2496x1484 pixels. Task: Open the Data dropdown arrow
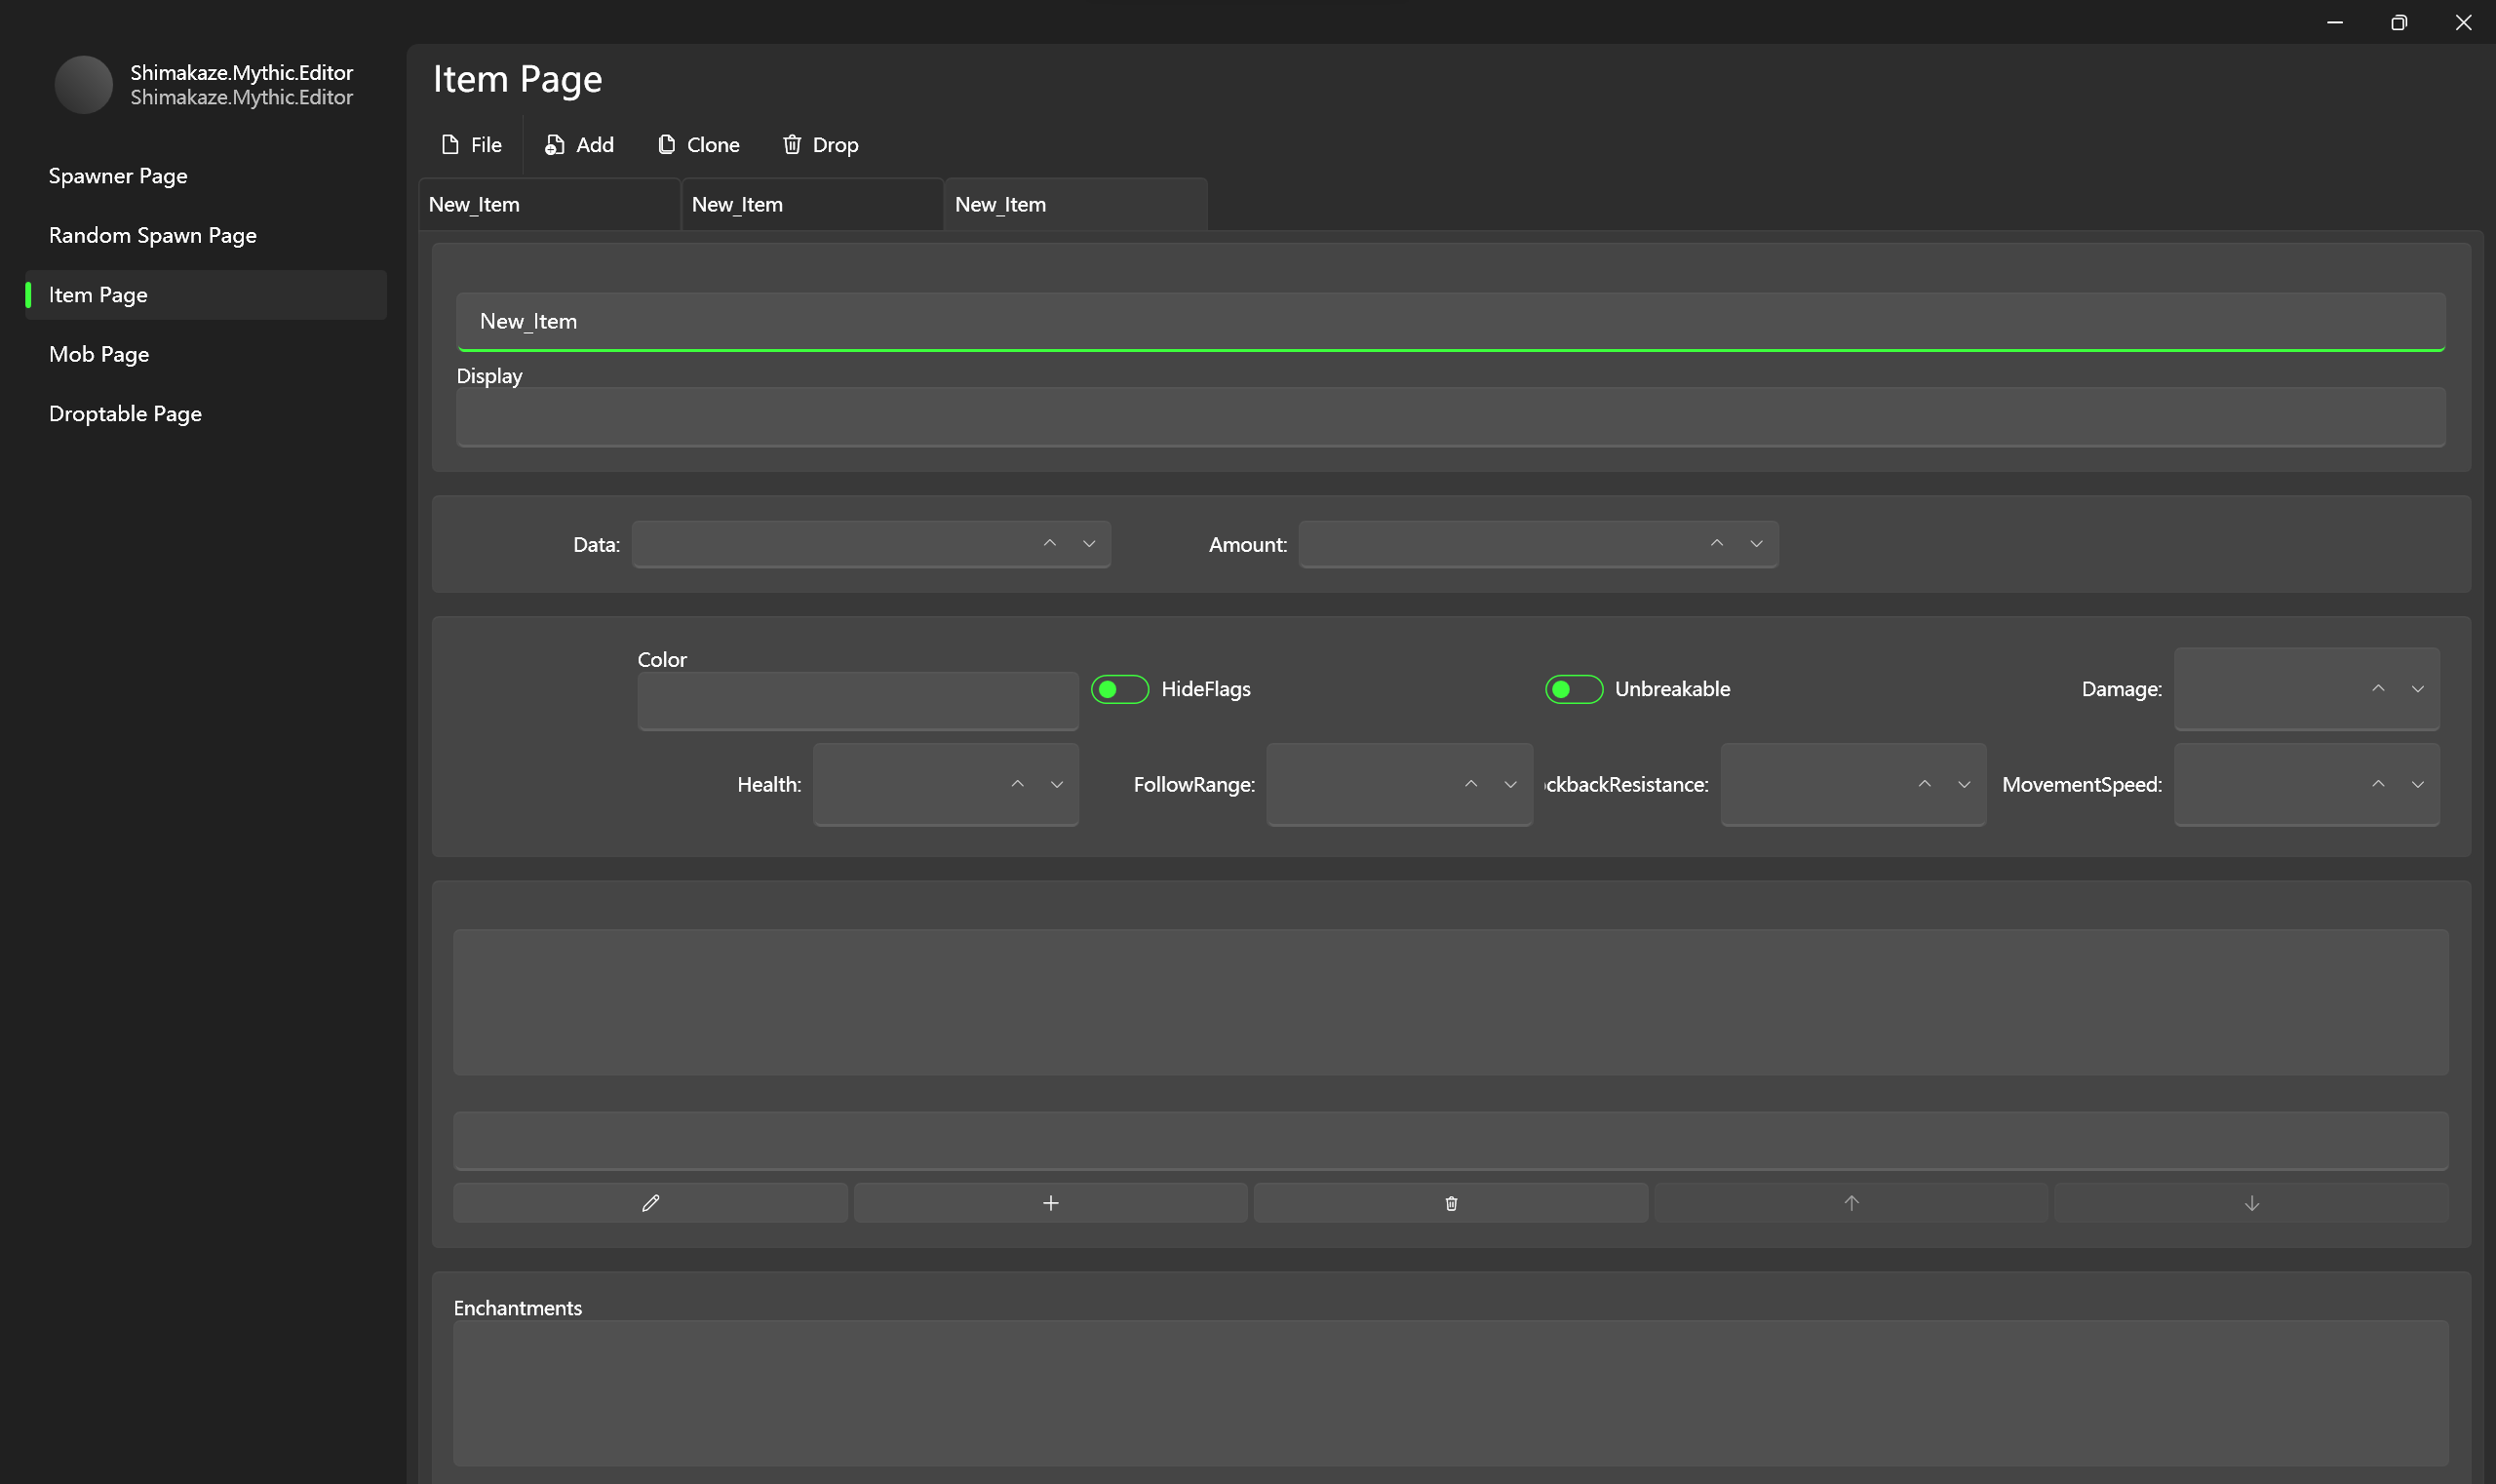click(x=1087, y=544)
